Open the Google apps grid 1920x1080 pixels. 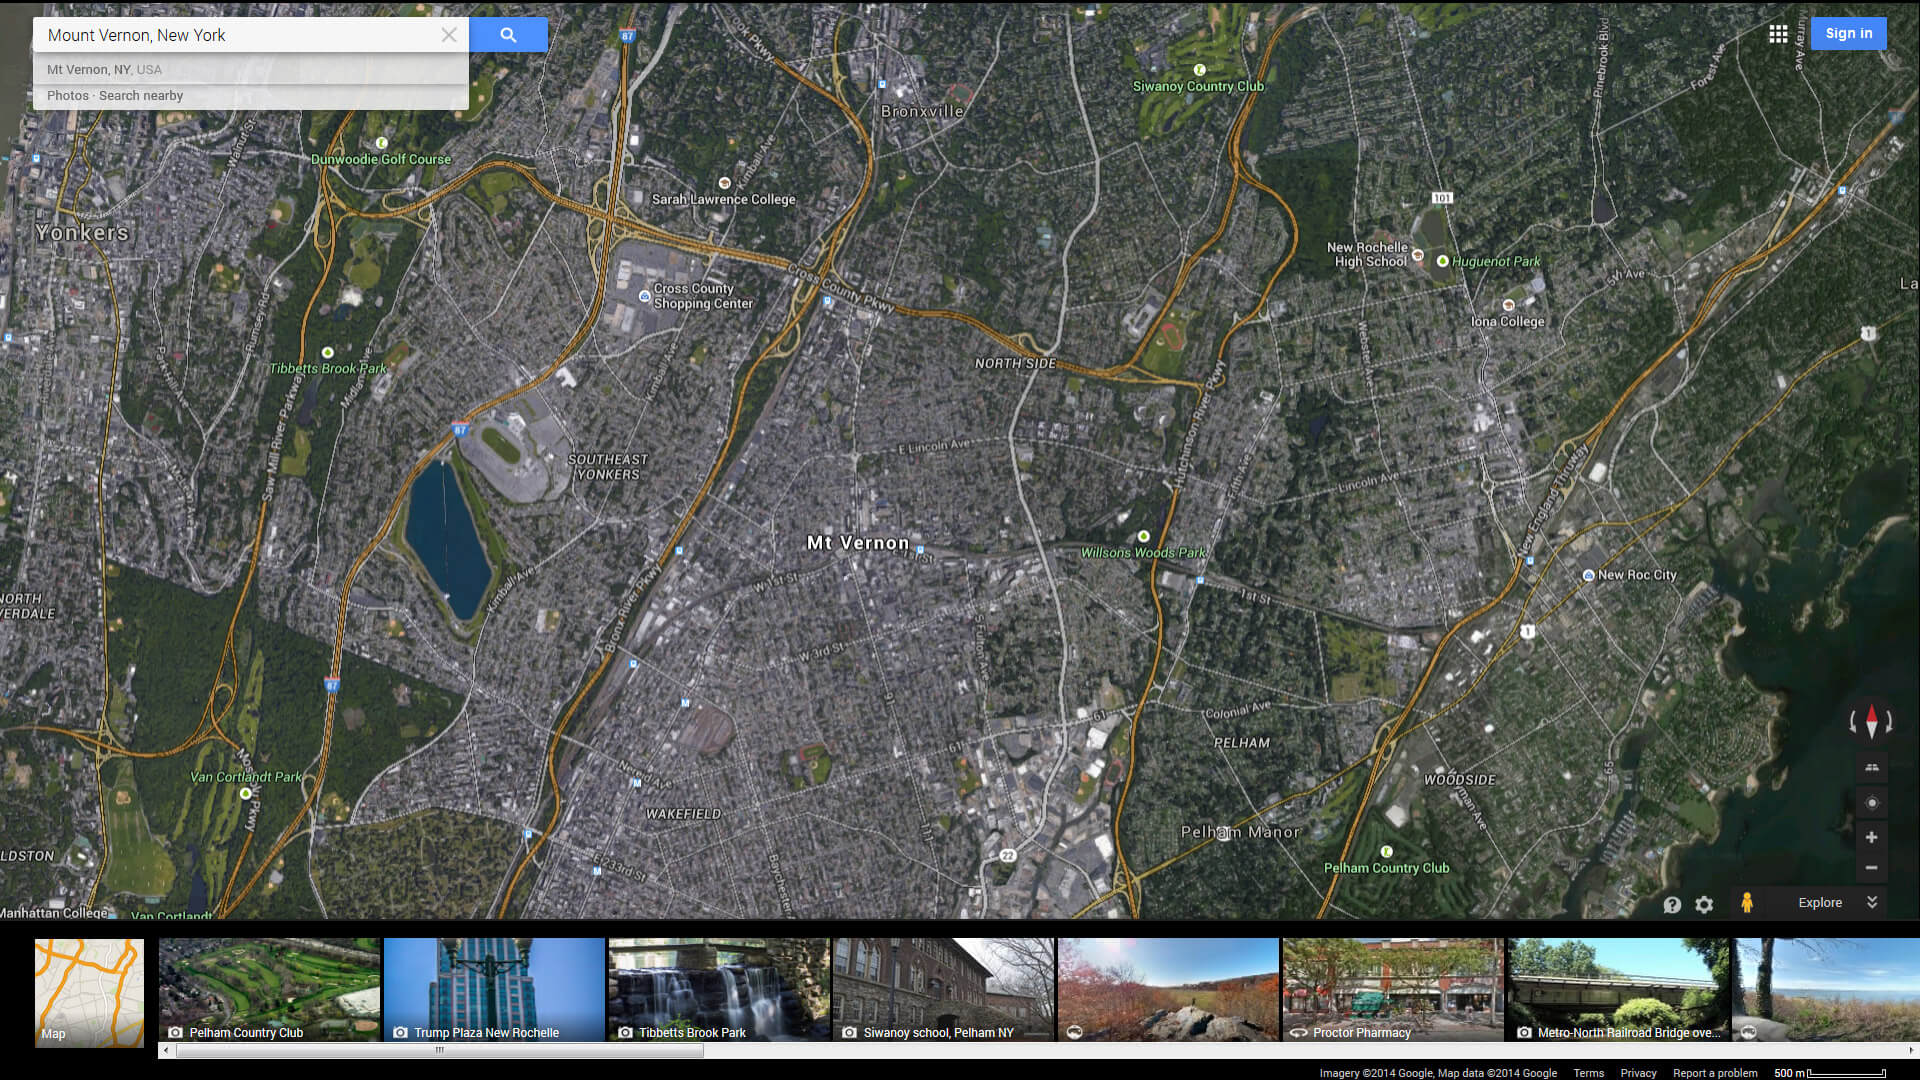tap(1778, 34)
